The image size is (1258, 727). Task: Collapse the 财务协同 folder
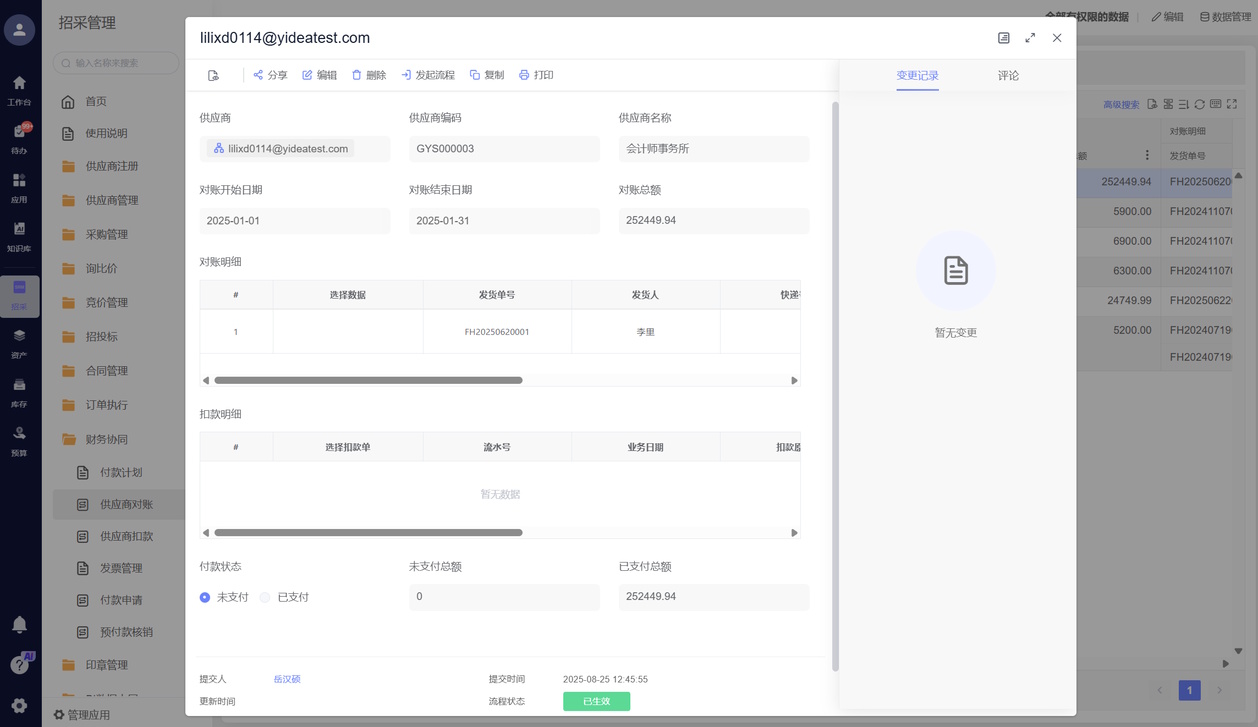(106, 439)
